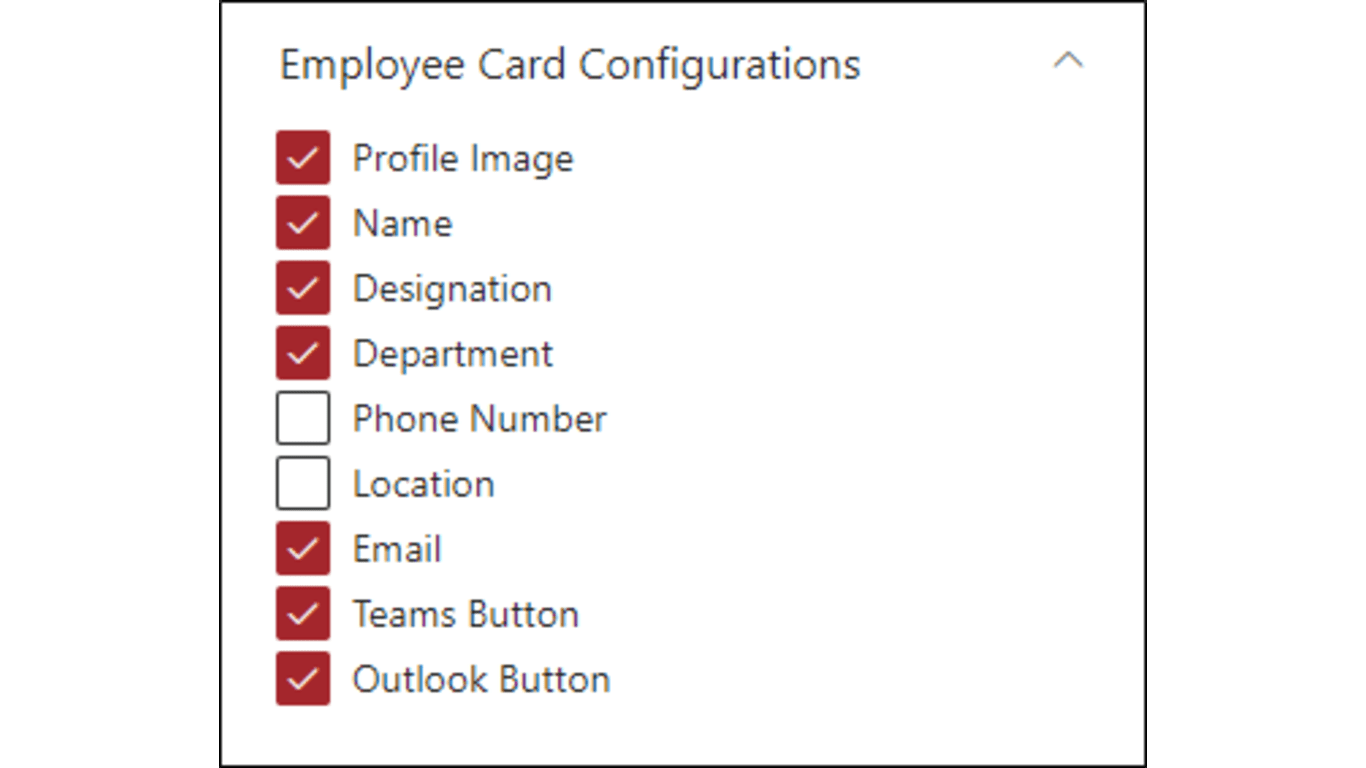The image size is (1366, 768).
Task: Disable the Department checkbox box
Action: click(x=303, y=353)
